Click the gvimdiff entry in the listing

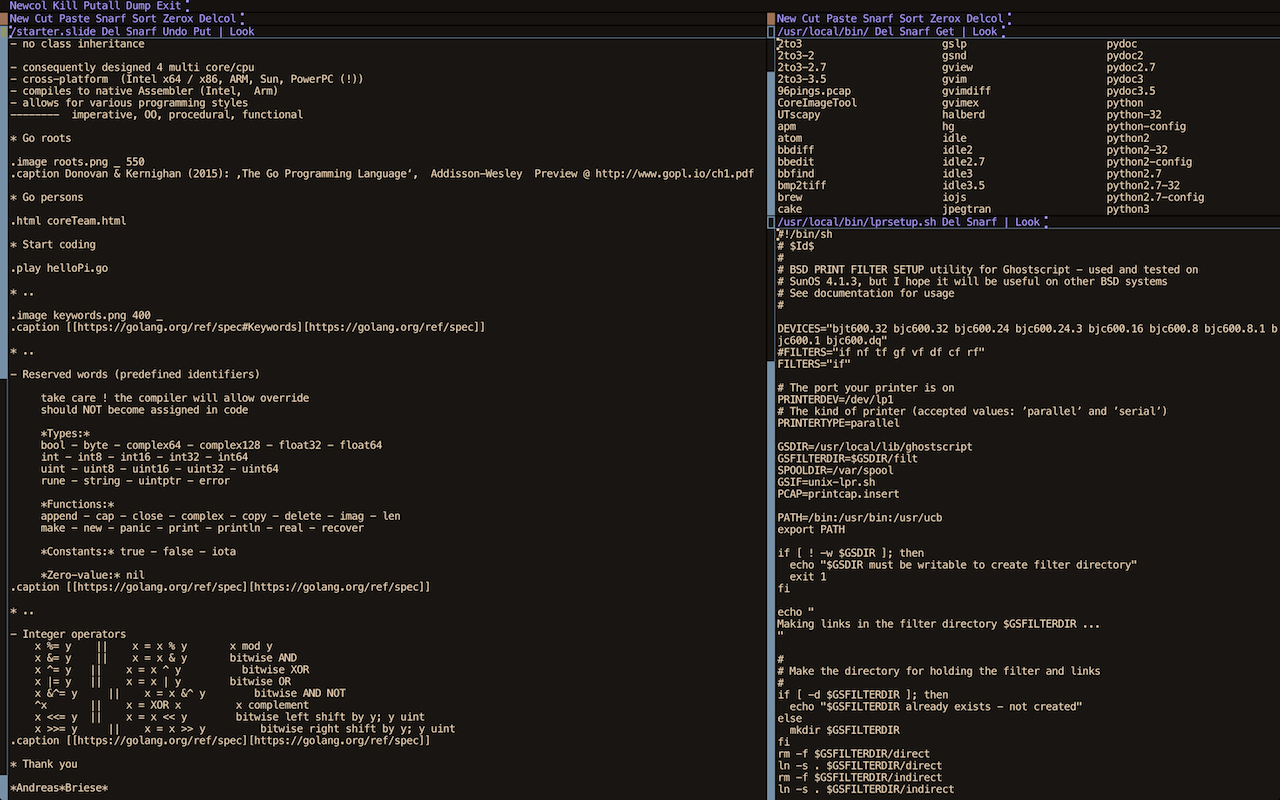[967, 91]
